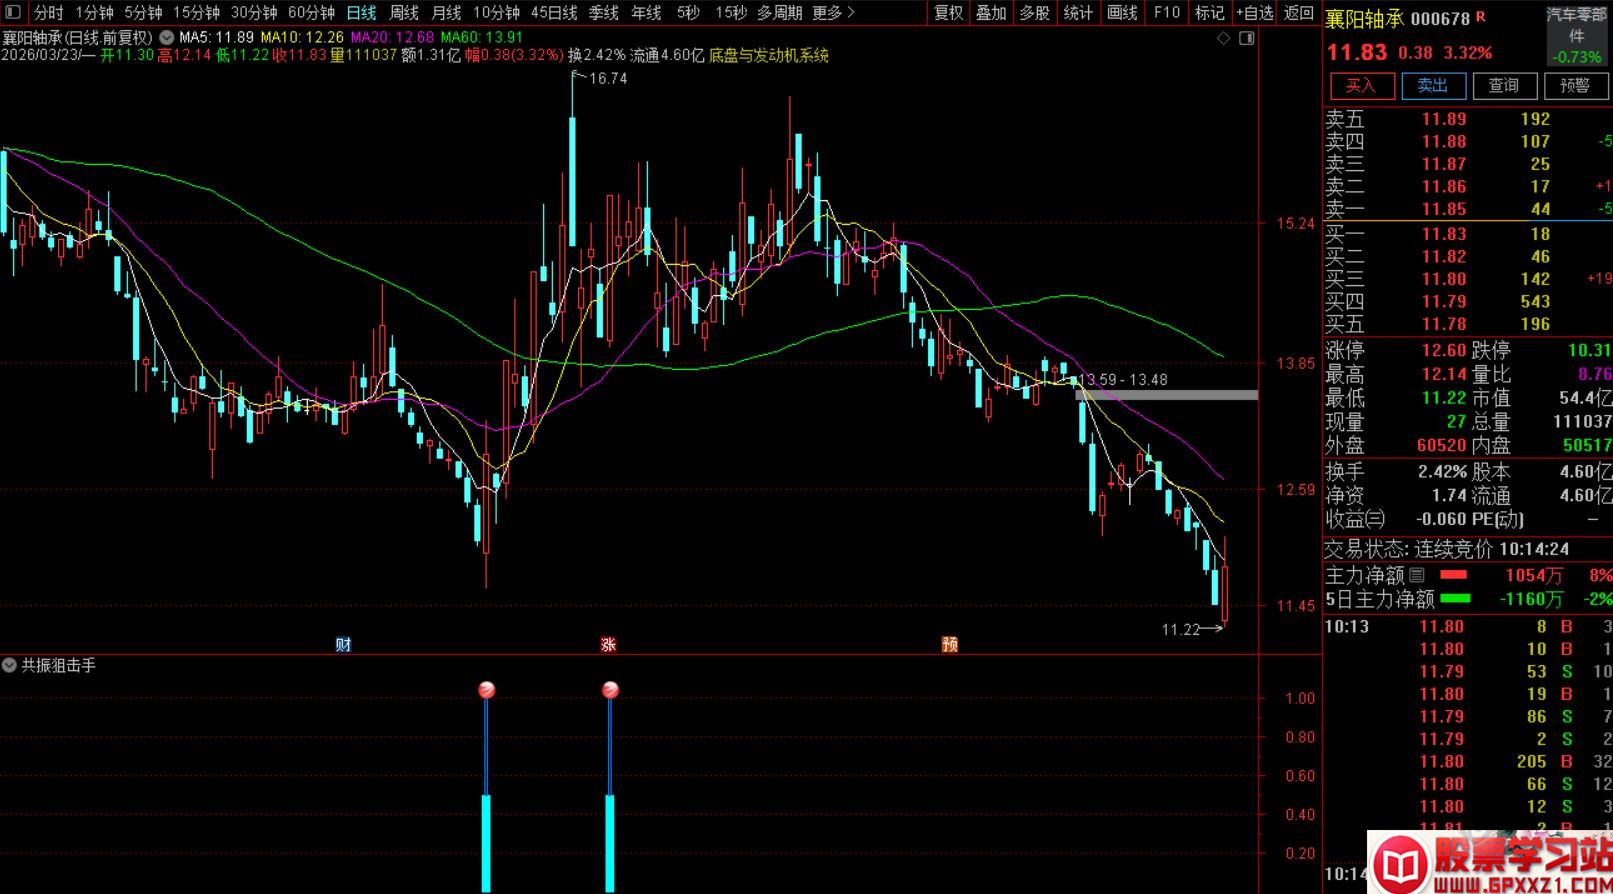Expand the 更多 periods menu

833,12
